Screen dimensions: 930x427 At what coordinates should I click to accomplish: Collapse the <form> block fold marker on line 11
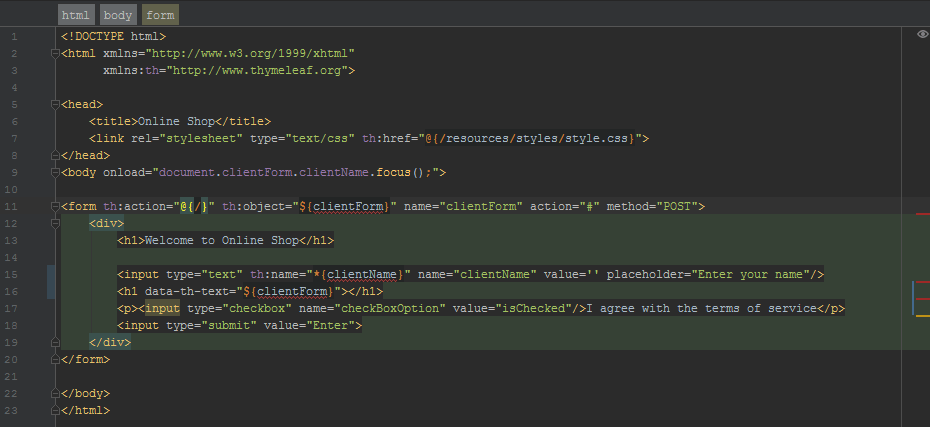coord(55,206)
